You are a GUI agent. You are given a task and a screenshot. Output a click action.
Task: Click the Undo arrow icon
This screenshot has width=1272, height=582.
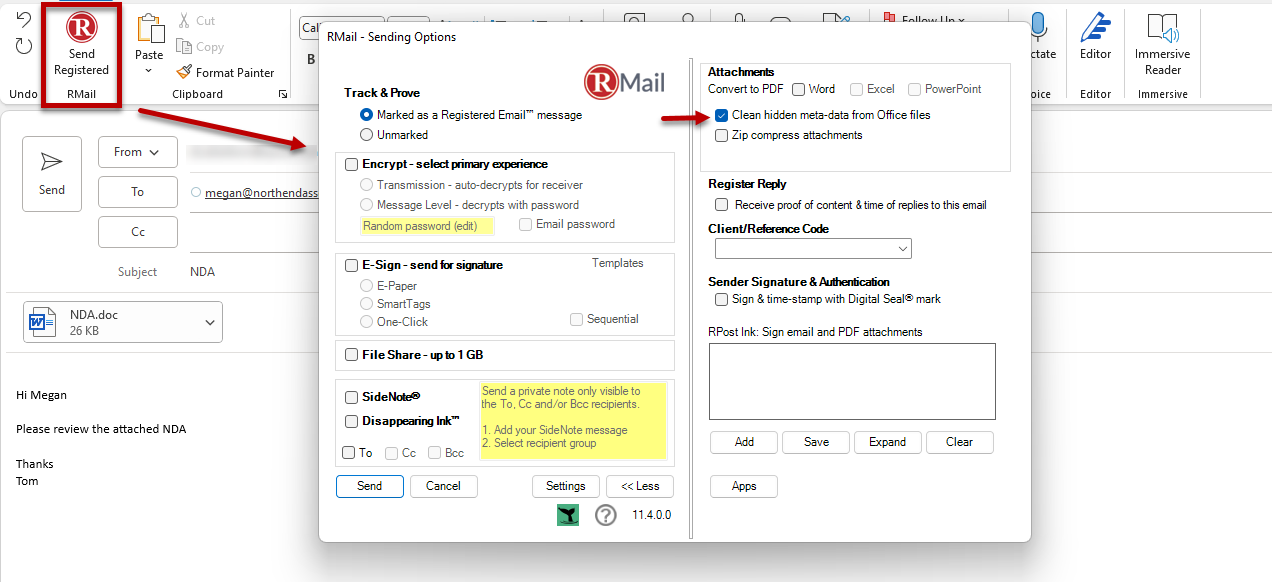24,21
